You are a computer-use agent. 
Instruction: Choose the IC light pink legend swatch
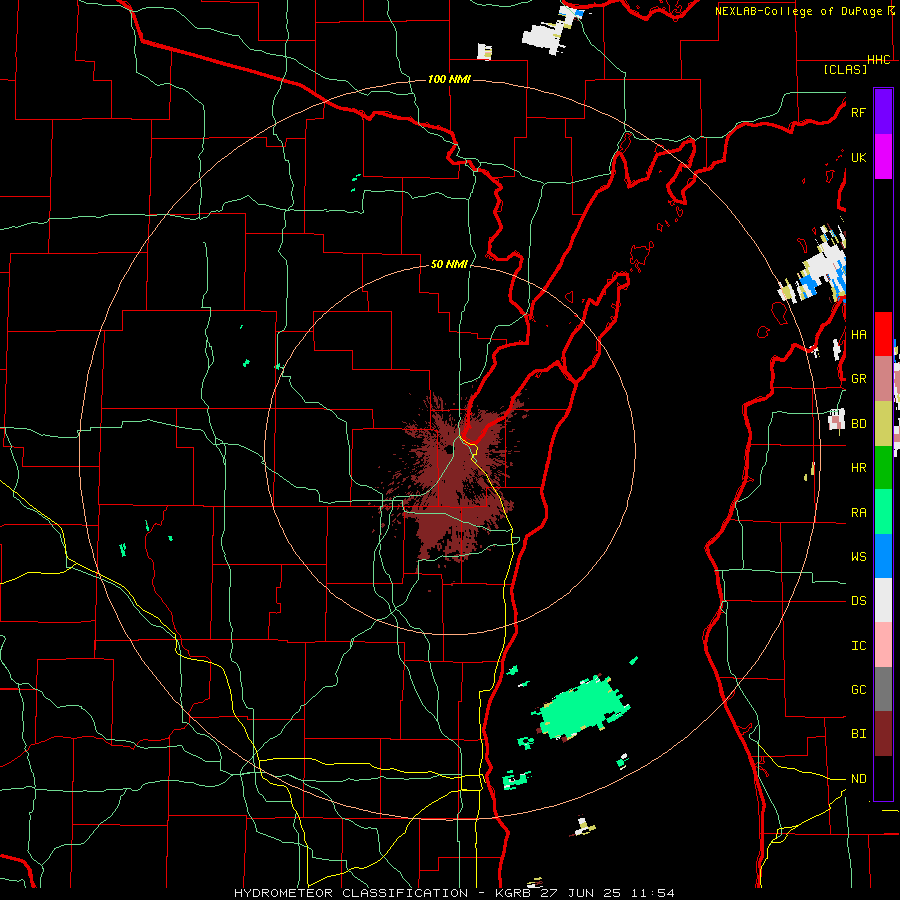click(883, 645)
